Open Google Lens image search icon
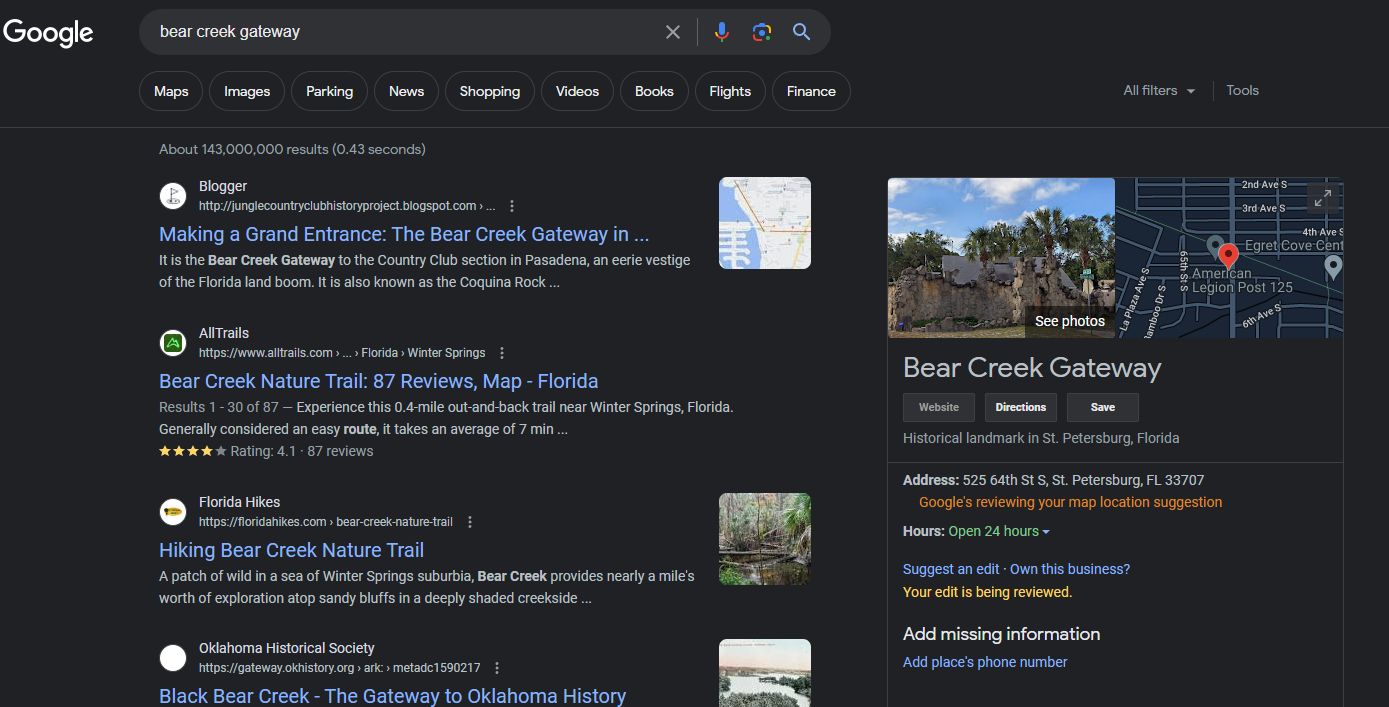 tap(762, 32)
